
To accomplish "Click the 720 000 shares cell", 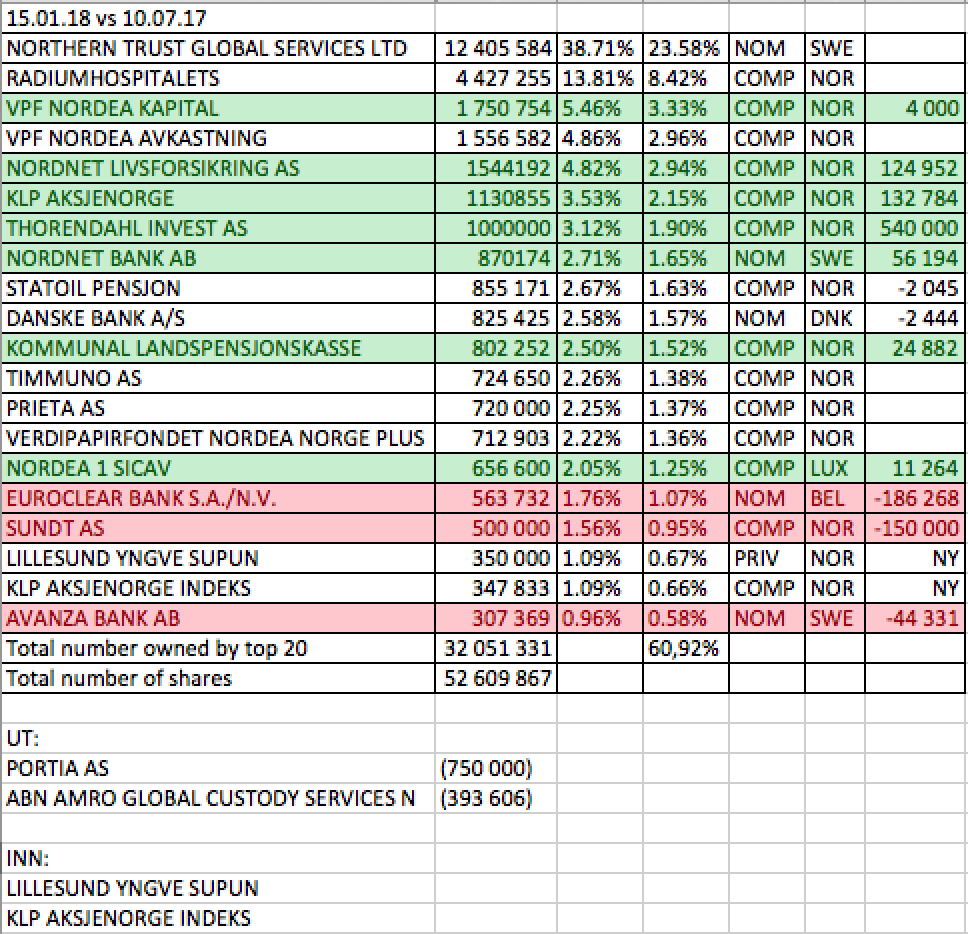I will point(496,408).
